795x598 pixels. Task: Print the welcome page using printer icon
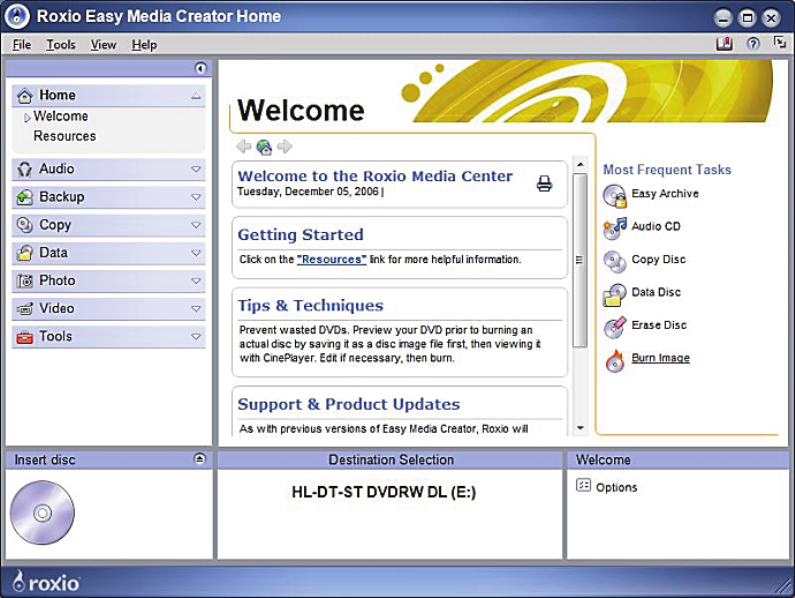click(544, 183)
